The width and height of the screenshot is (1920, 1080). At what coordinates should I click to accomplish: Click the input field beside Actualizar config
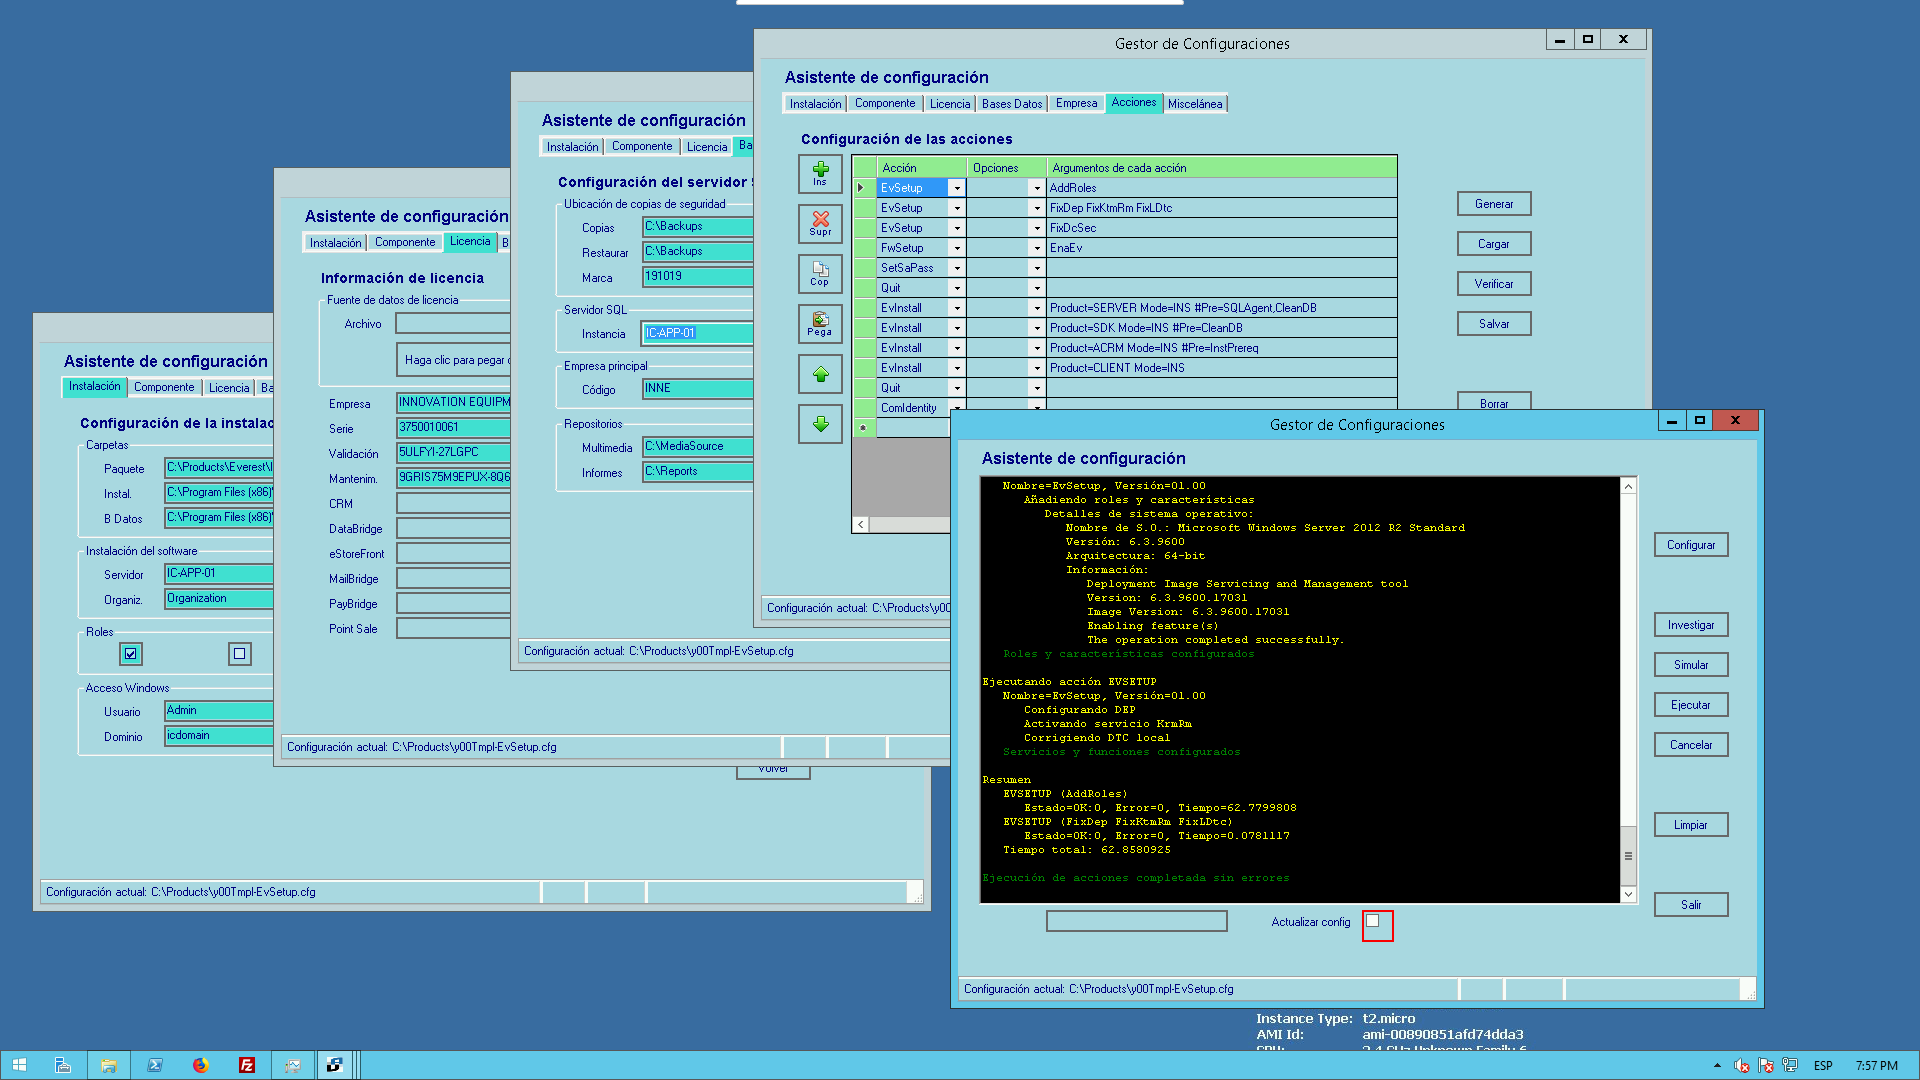pos(1137,921)
